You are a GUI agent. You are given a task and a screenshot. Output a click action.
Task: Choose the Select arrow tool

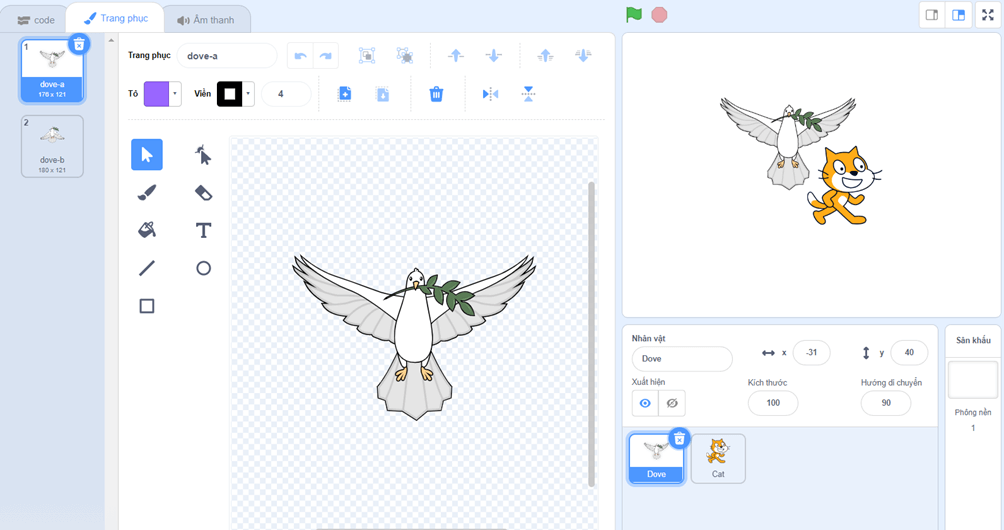tap(147, 154)
